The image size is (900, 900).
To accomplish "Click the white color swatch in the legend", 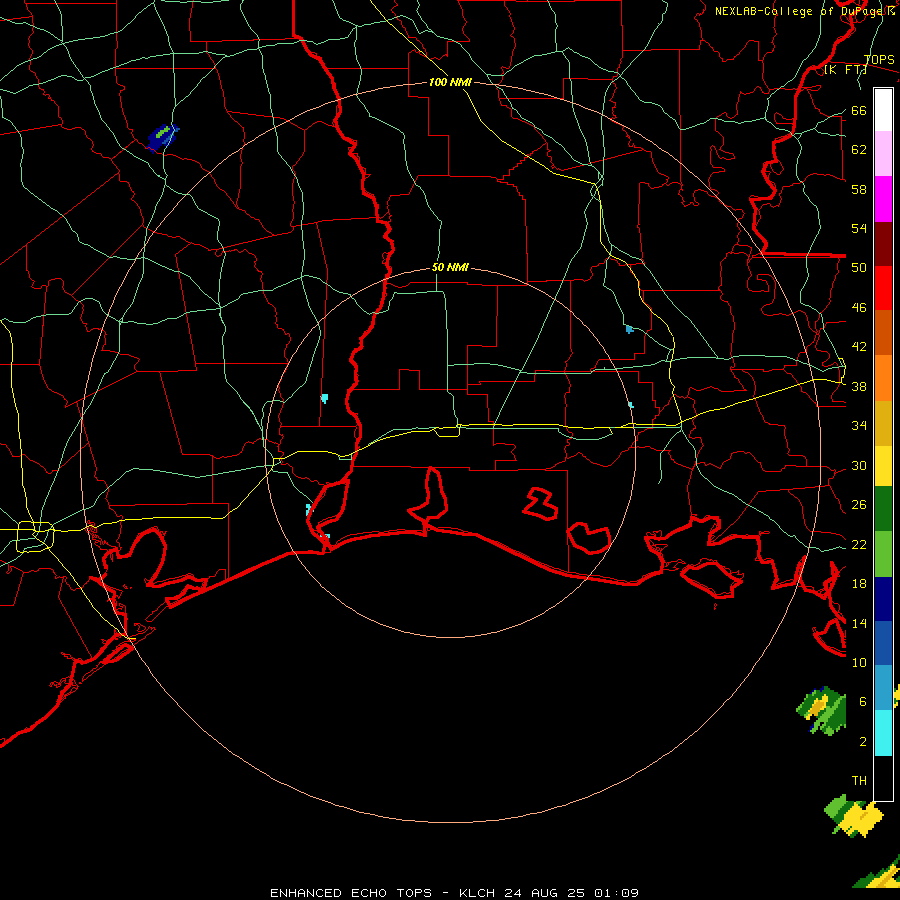I will (883, 110).
